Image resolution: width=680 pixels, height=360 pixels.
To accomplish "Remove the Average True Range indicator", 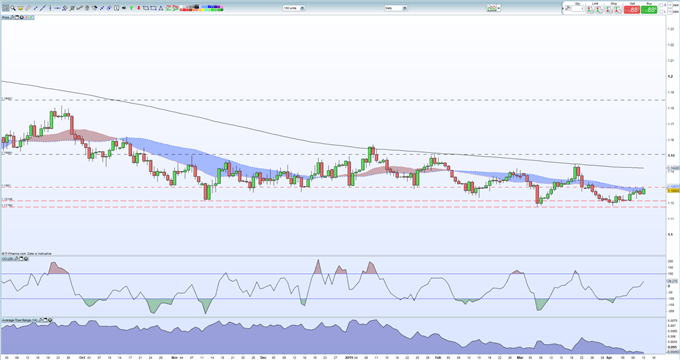I will pyautogui.click(x=50, y=320).
